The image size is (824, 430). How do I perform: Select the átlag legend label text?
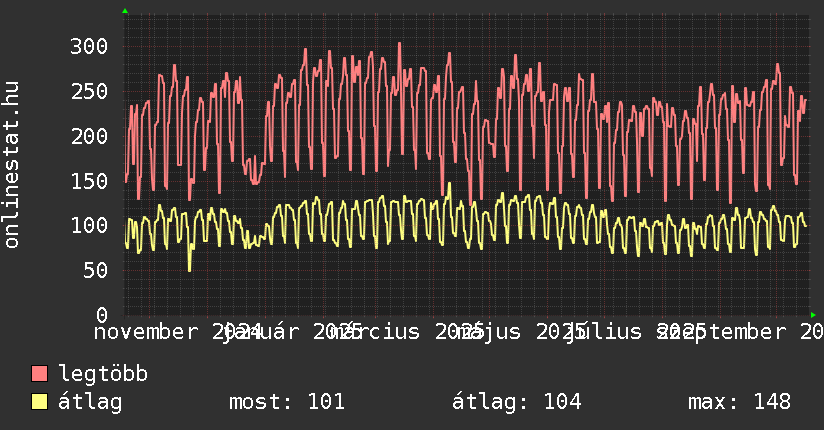(x=90, y=402)
